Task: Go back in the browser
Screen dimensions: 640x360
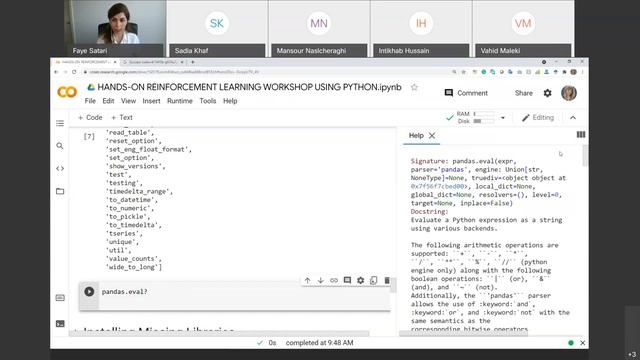Action: coord(56,72)
